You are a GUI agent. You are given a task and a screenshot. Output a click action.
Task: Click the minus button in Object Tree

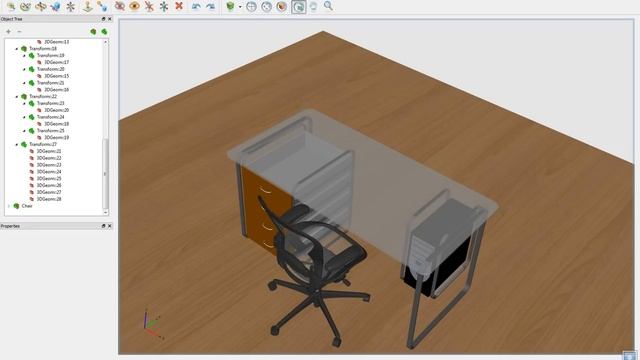[19, 31]
